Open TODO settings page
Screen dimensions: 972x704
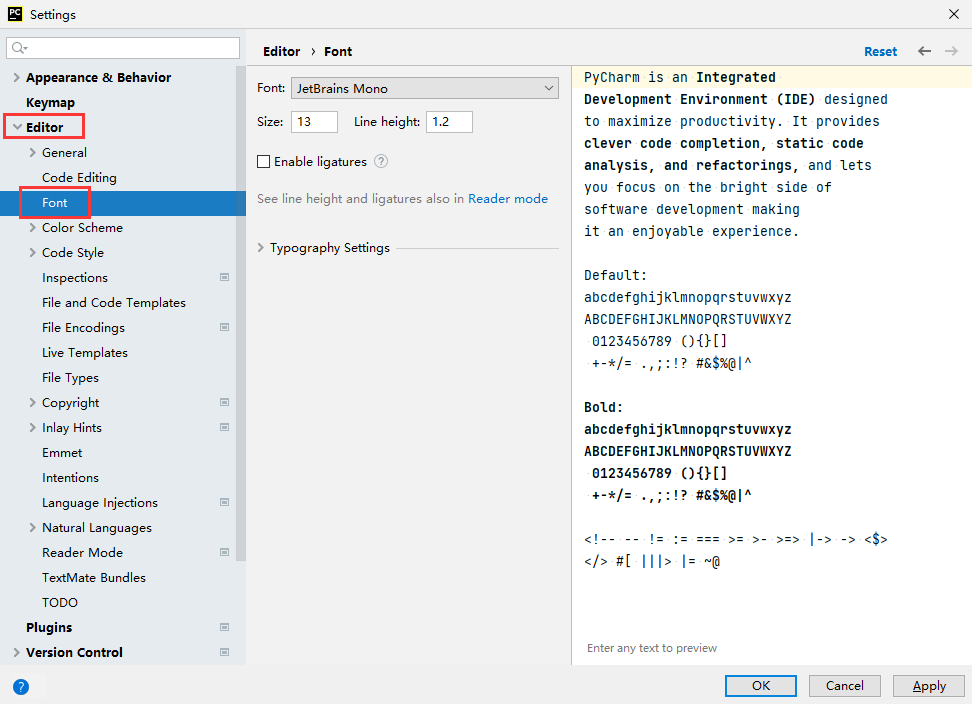(x=60, y=602)
